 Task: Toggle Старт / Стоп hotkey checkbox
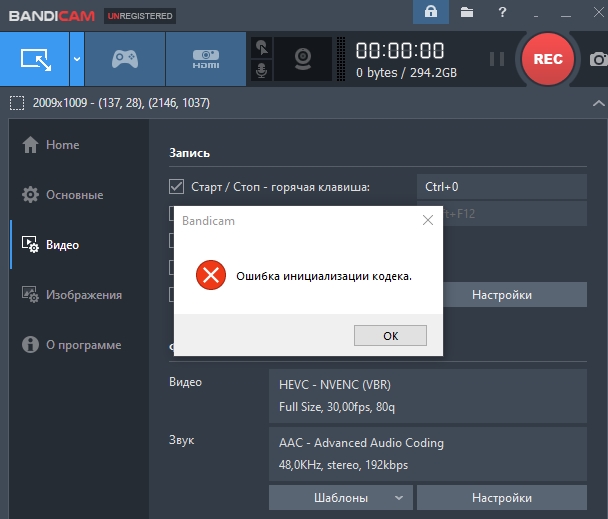coord(176,187)
